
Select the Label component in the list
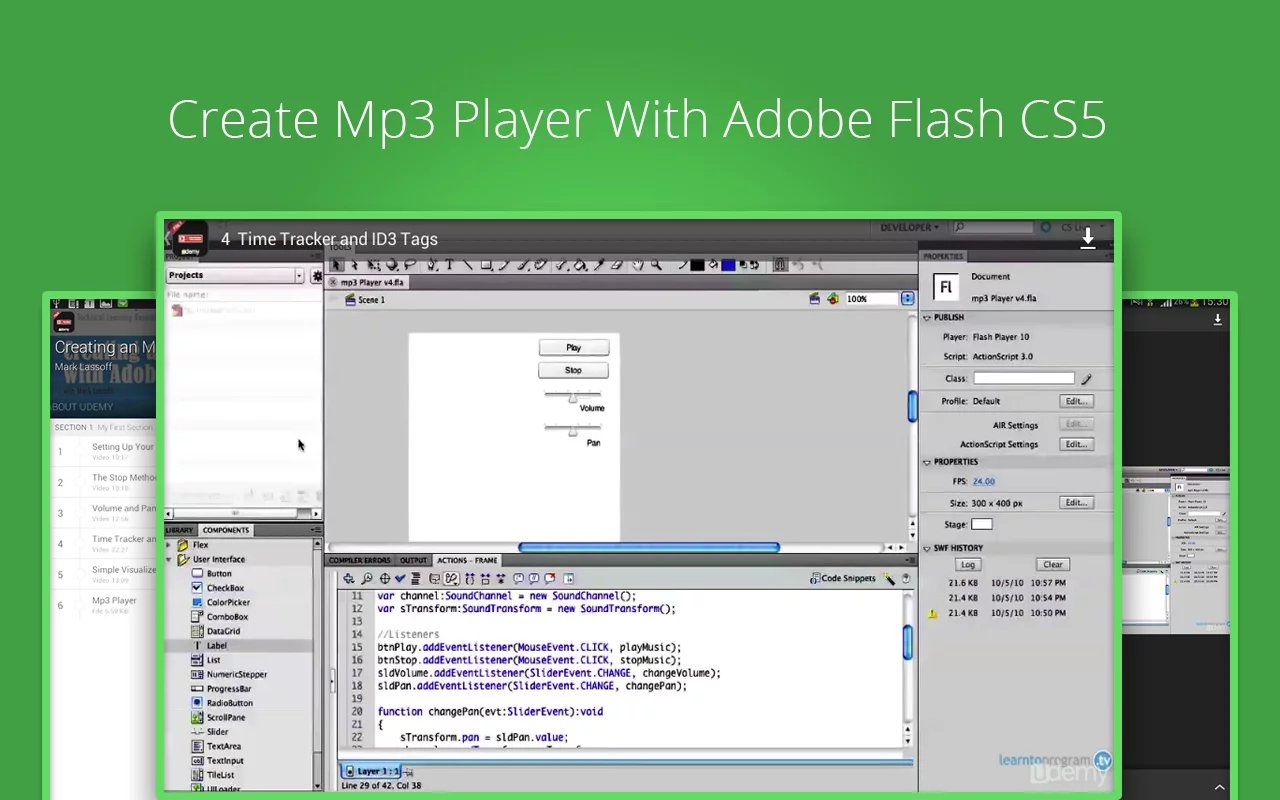coord(240,646)
